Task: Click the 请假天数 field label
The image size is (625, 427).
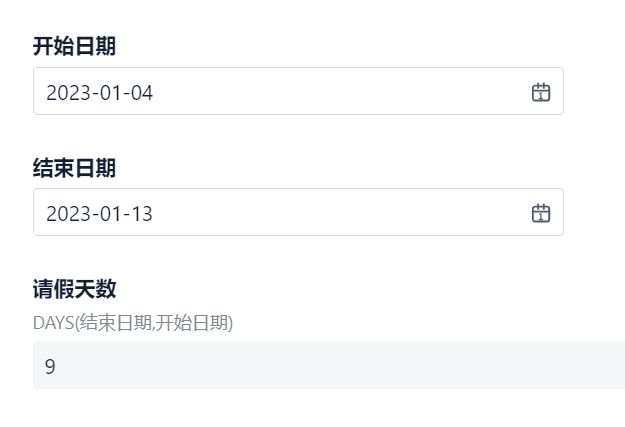Action: pos(75,289)
